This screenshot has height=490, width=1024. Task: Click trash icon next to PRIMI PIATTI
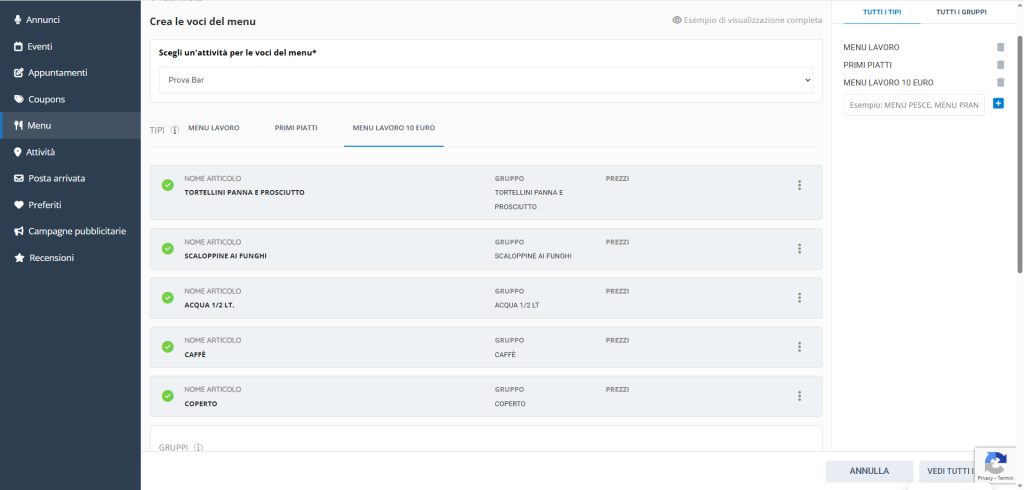[x=1000, y=65]
